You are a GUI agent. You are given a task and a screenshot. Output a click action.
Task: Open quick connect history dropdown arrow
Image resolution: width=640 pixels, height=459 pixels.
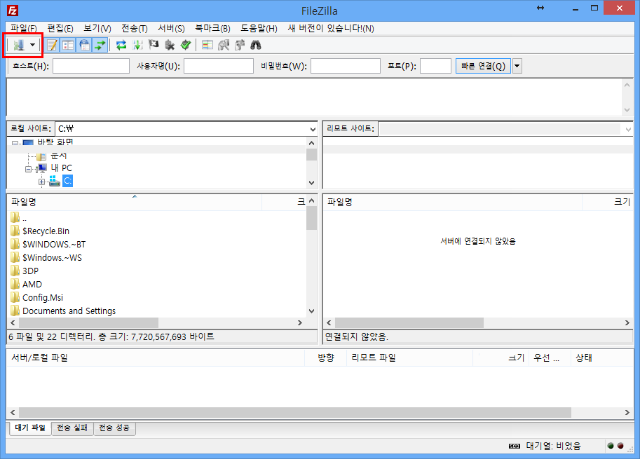click(x=517, y=66)
